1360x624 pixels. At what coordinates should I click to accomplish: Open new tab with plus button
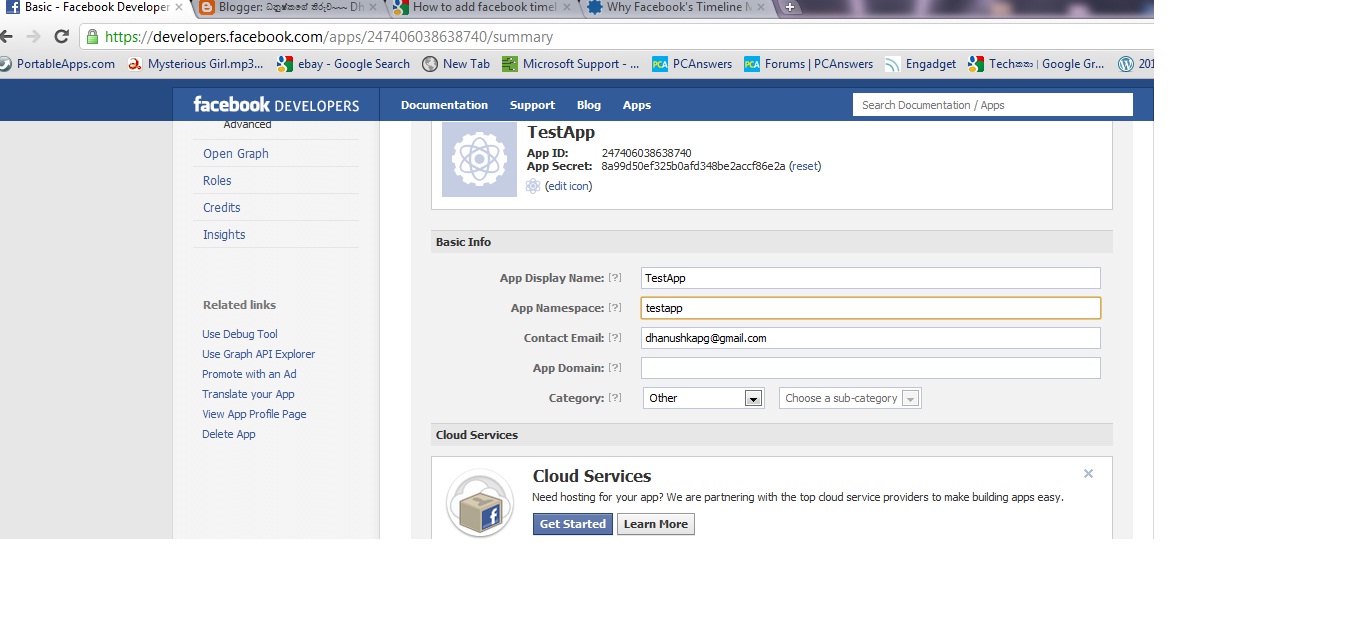[789, 7]
